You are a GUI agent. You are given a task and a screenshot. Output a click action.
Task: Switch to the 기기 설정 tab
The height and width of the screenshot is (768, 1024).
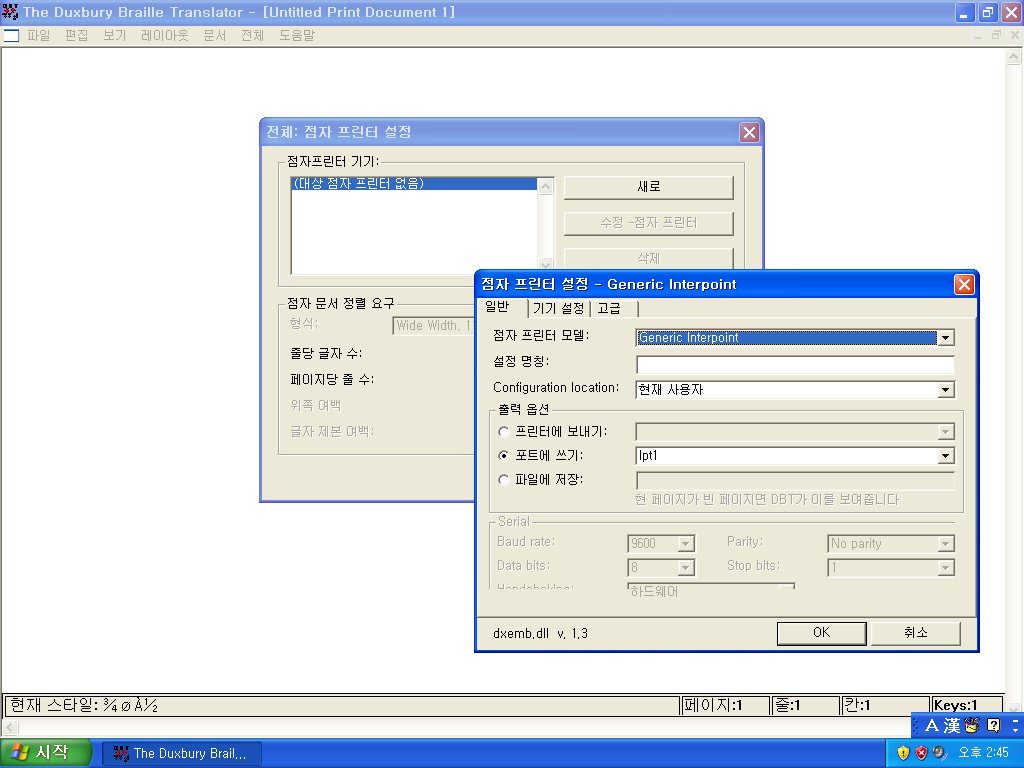click(x=558, y=308)
